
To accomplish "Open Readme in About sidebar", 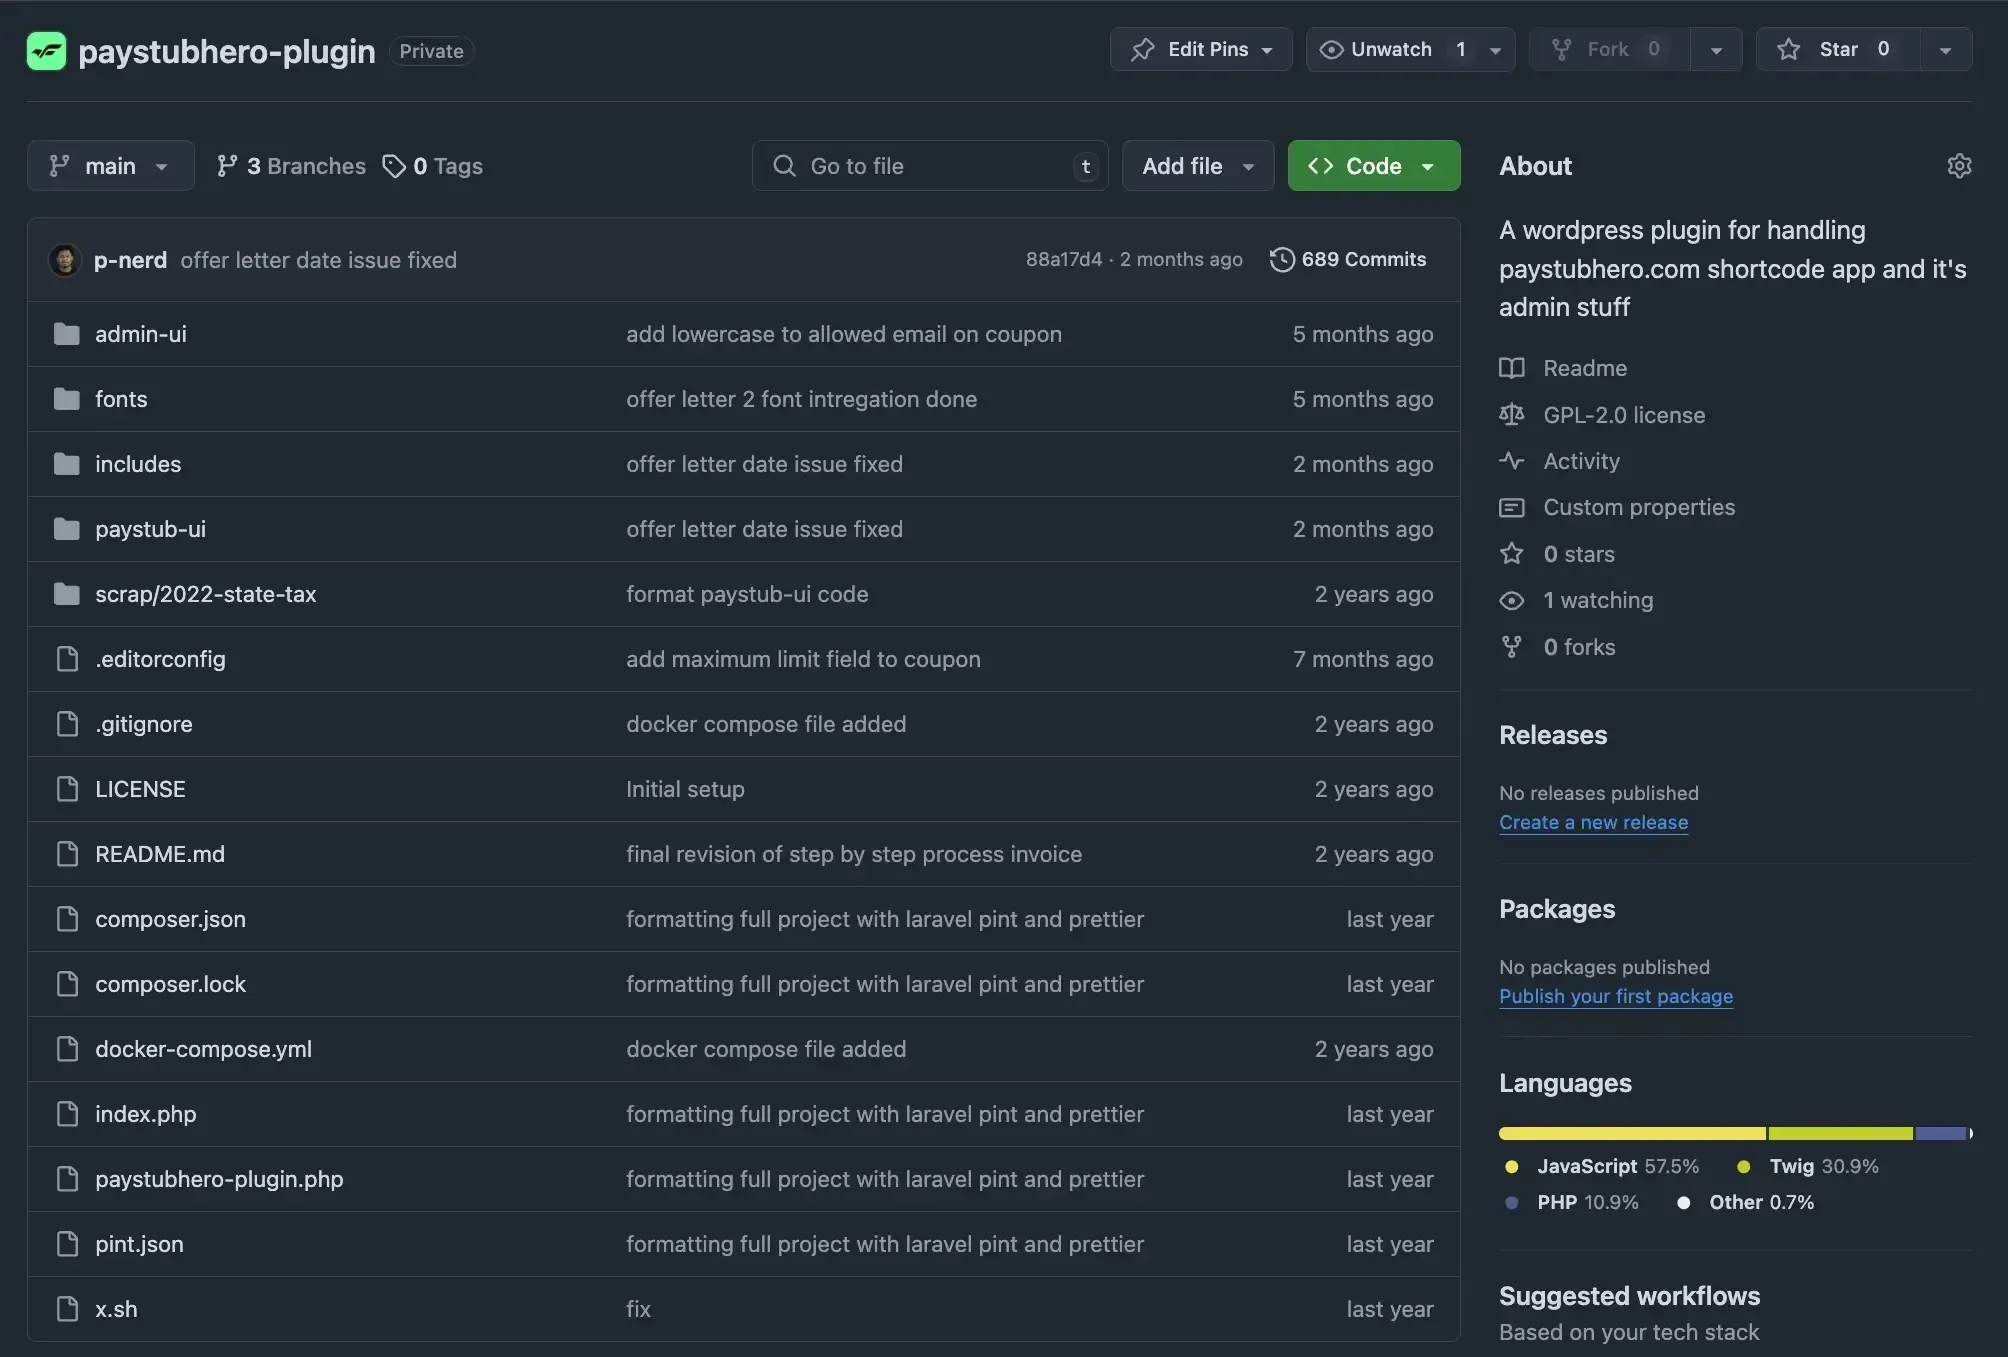I will [x=1585, y=368].
